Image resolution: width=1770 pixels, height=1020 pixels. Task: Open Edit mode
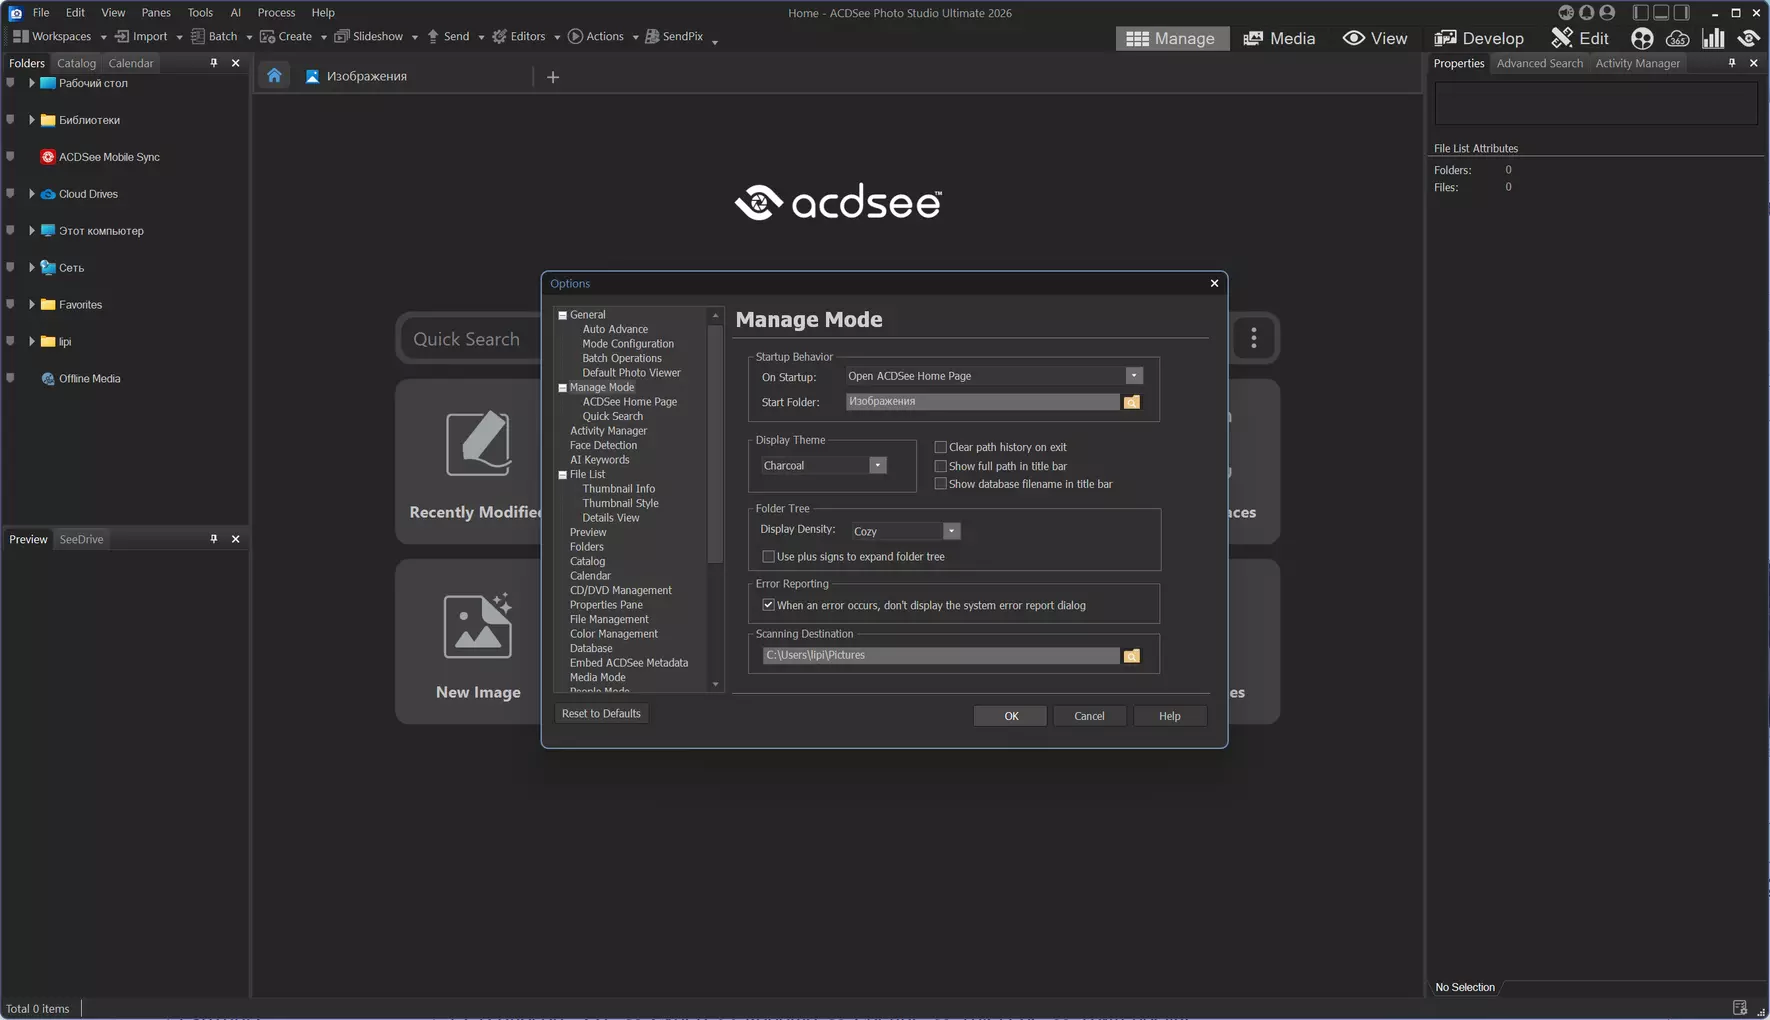click(1580, 38)
